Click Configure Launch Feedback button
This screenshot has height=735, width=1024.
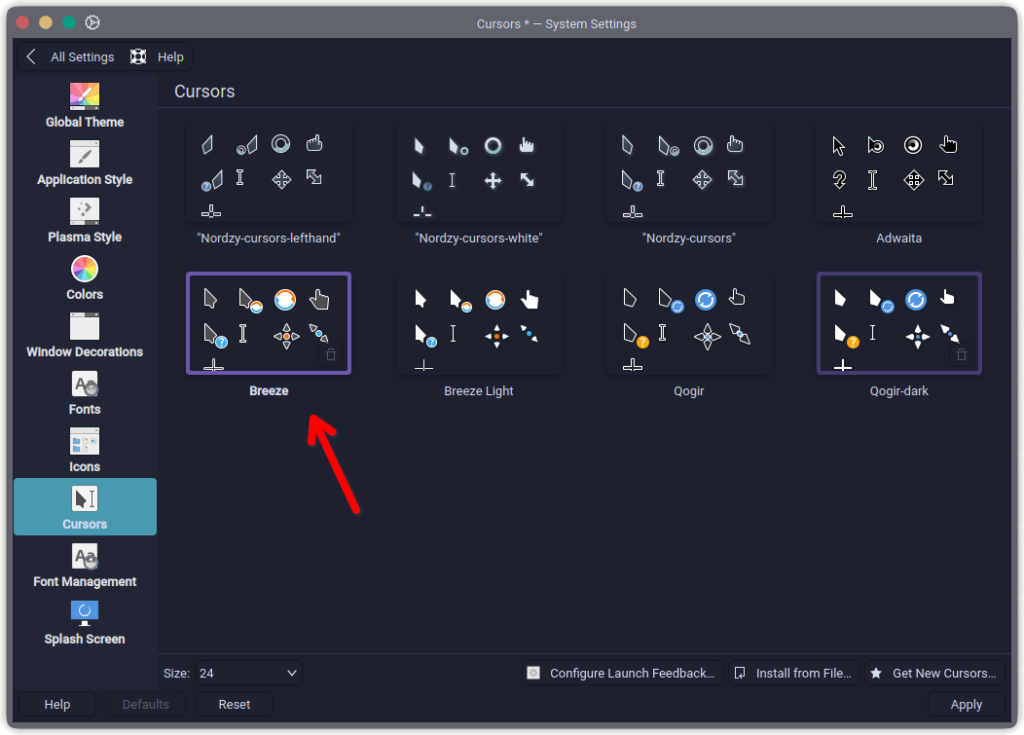622,673
